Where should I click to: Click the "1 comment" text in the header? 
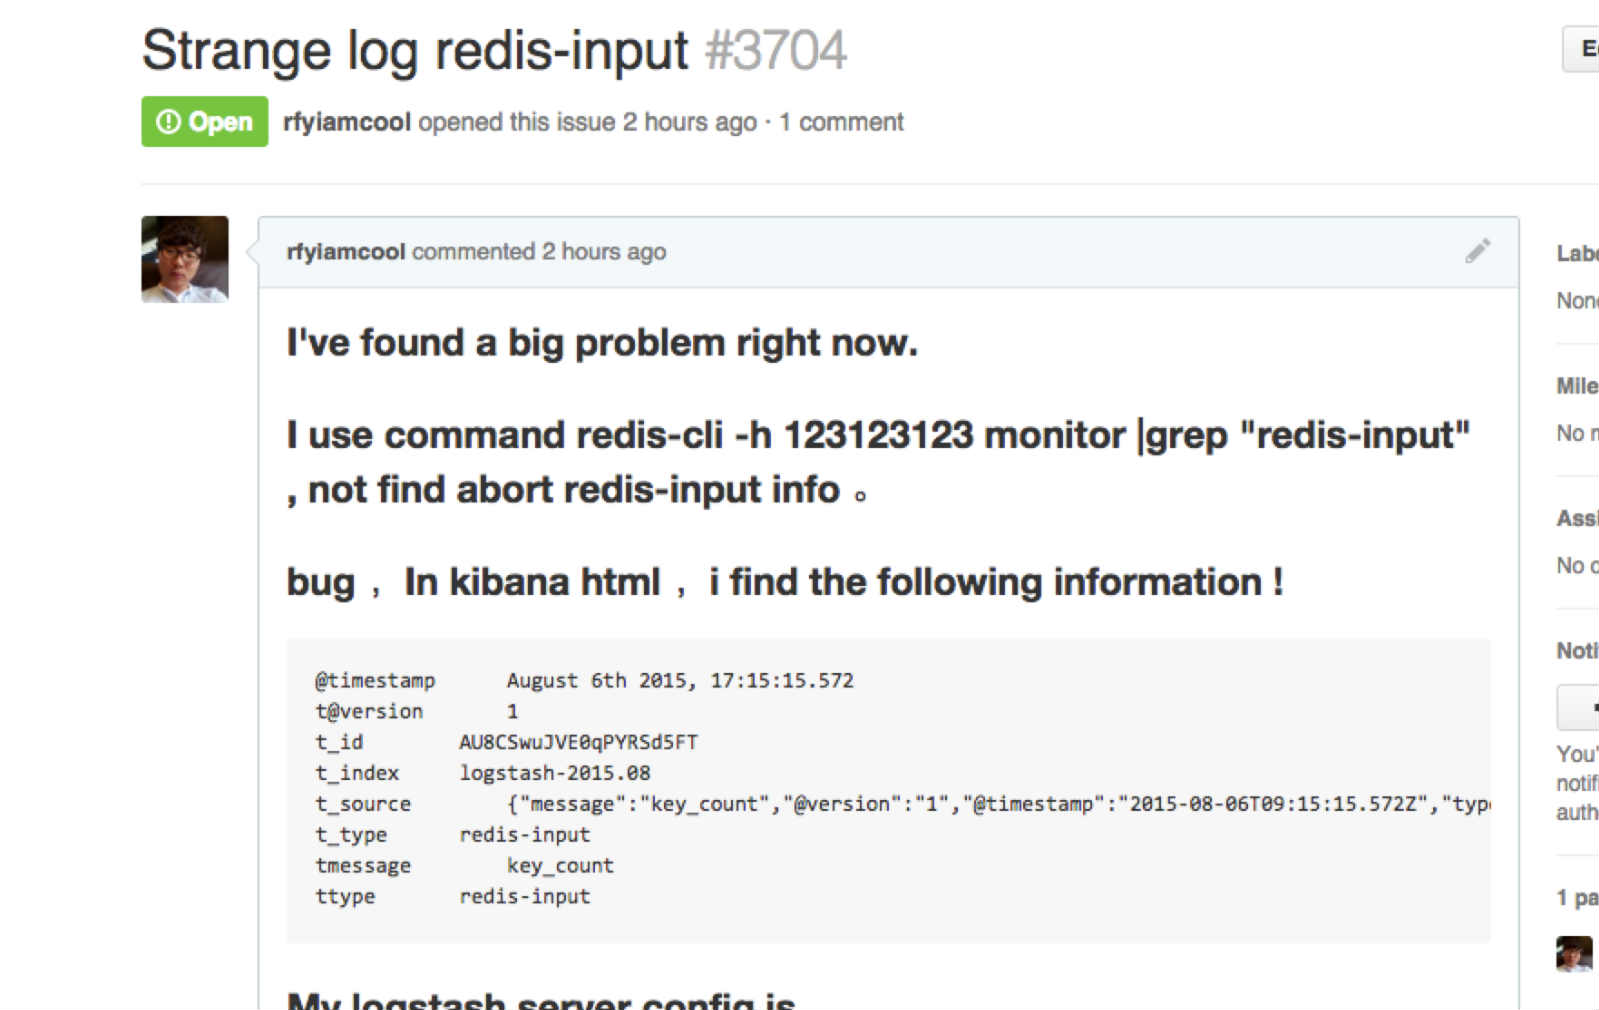841,122
